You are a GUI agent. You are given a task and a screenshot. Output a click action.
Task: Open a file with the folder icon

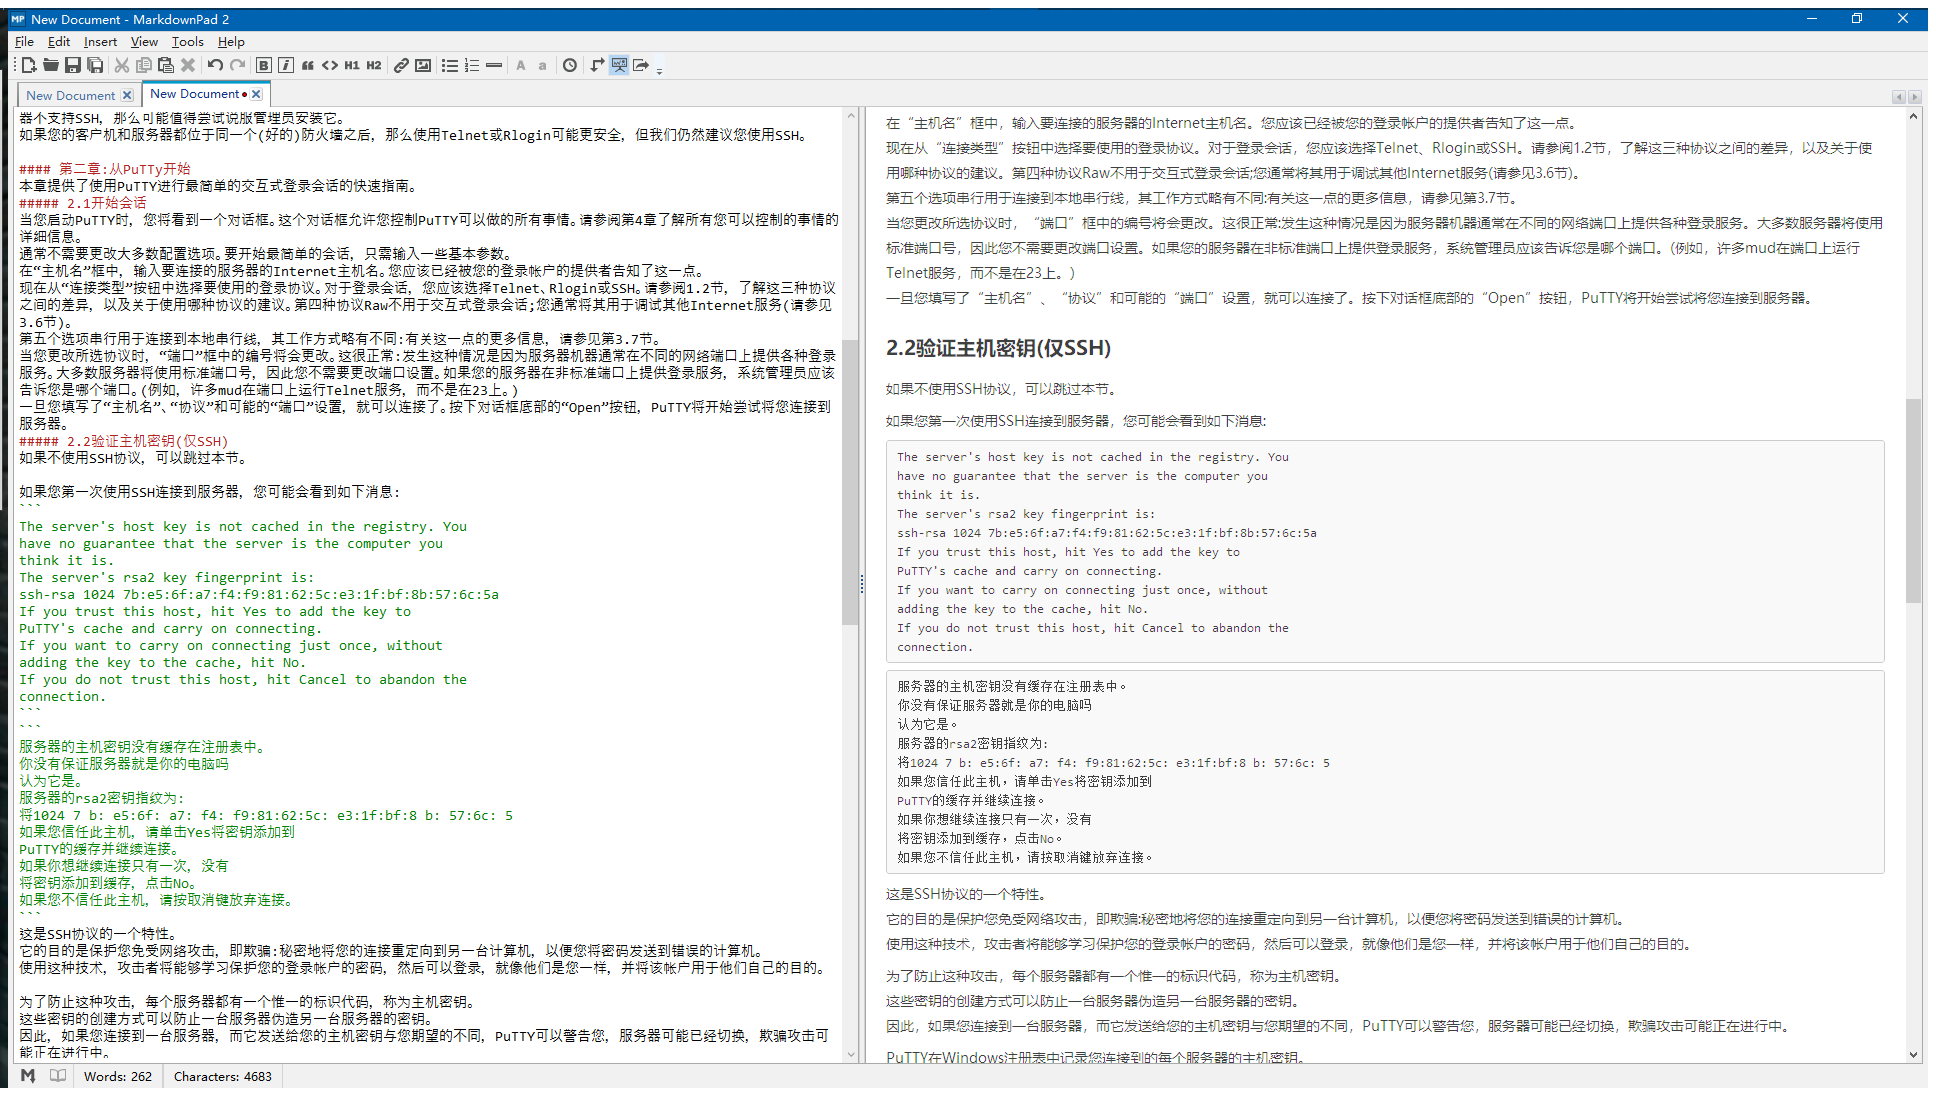click(50, 65)
